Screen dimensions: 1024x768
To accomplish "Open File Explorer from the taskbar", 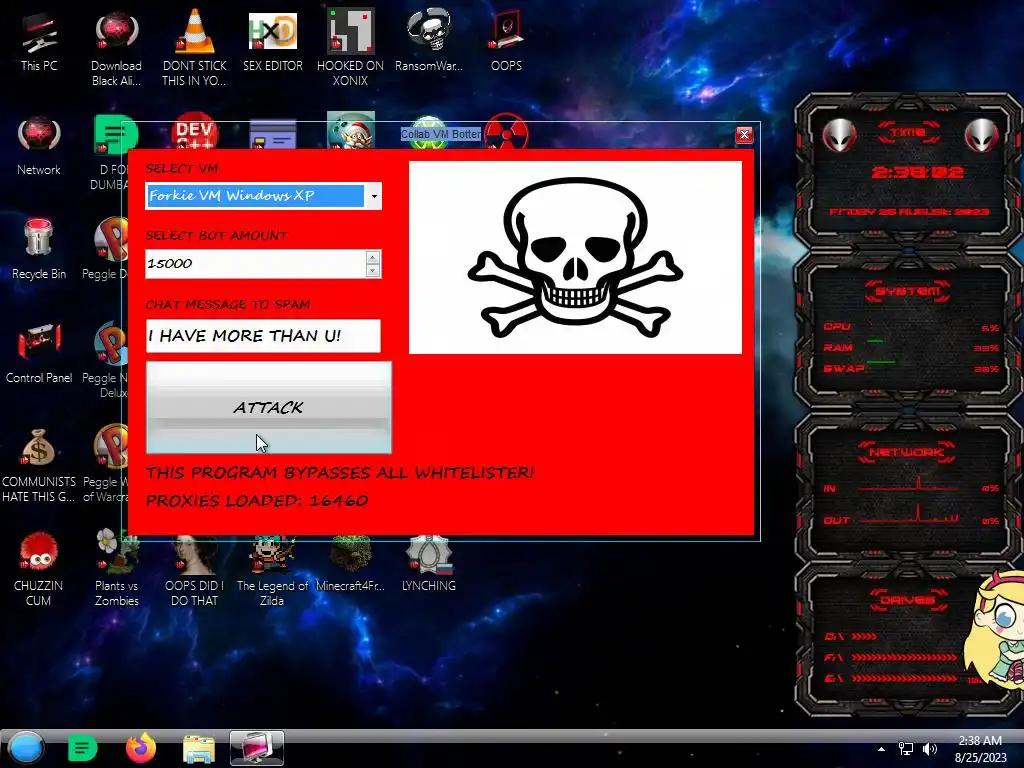I will click(199, 749).
